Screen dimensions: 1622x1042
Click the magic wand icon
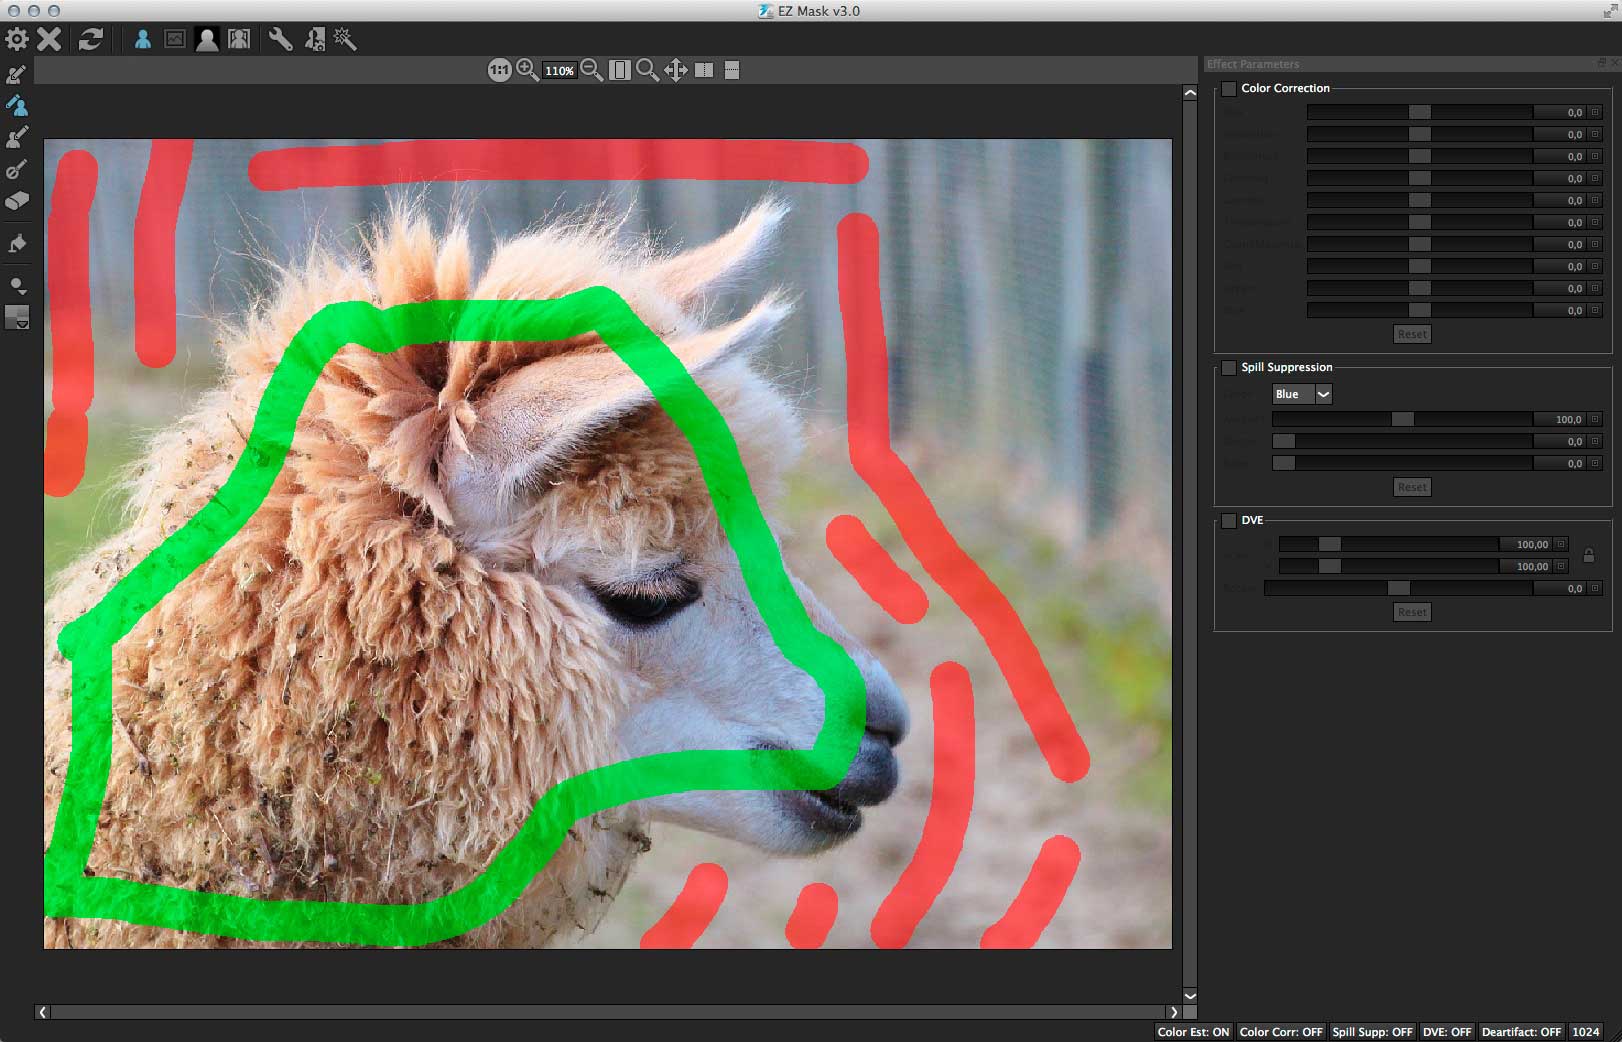(x=345, y=40)
